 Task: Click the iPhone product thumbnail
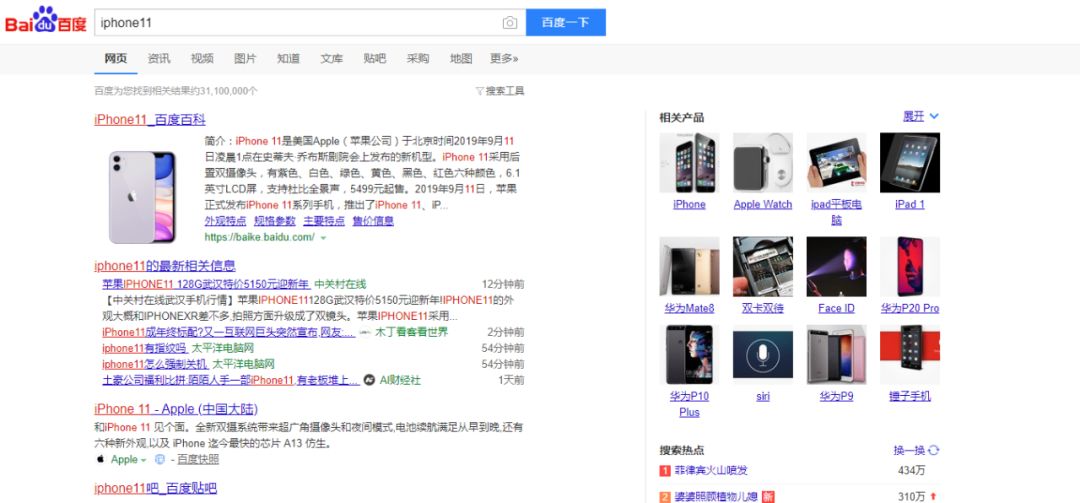pos(689,163)
